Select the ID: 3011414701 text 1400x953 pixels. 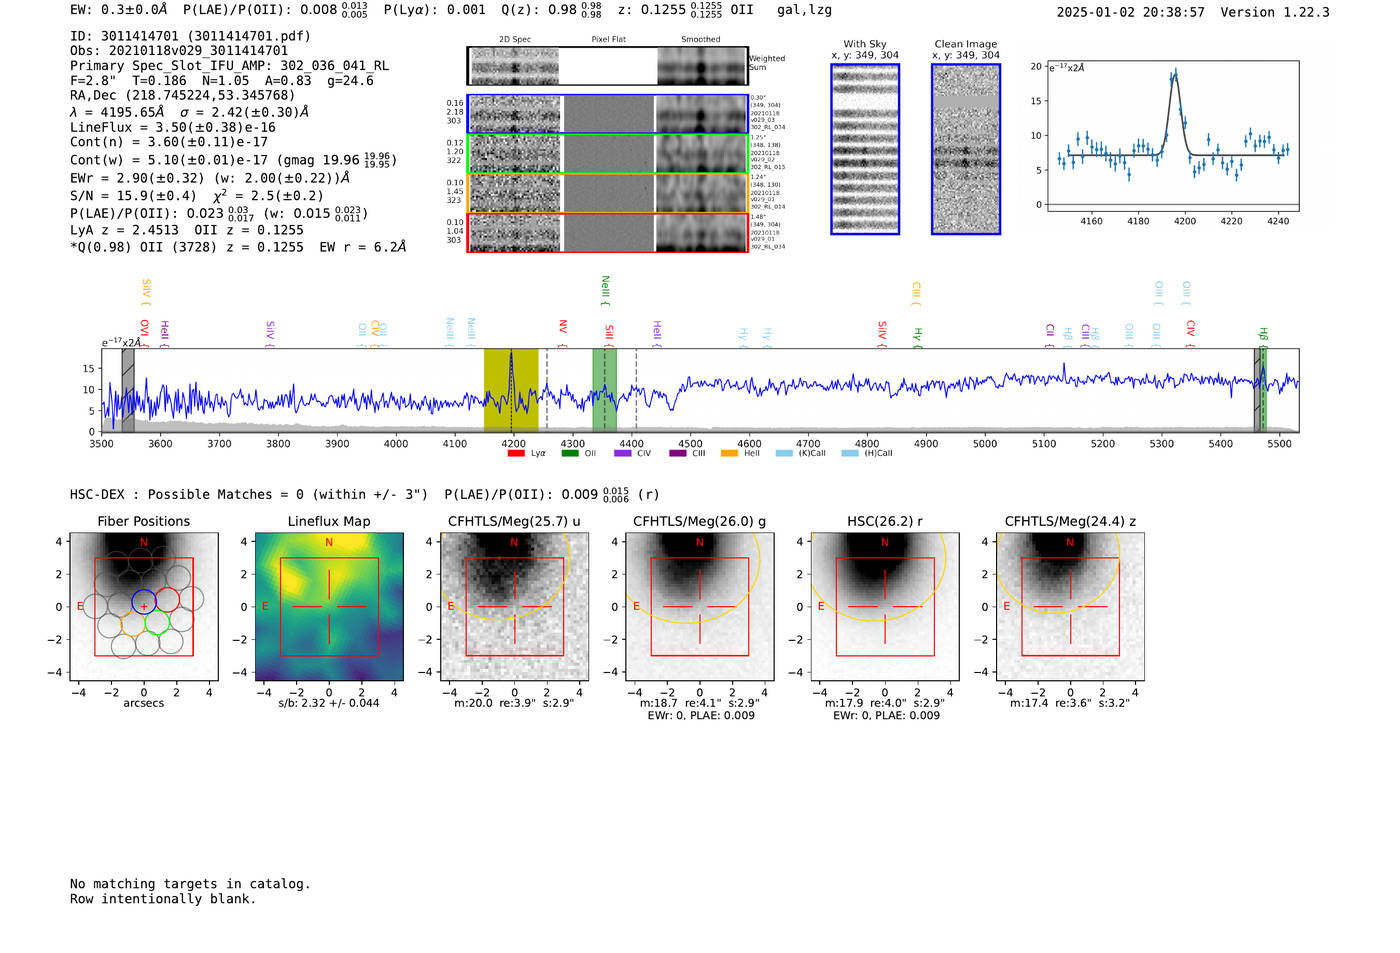tap(190, 36)
